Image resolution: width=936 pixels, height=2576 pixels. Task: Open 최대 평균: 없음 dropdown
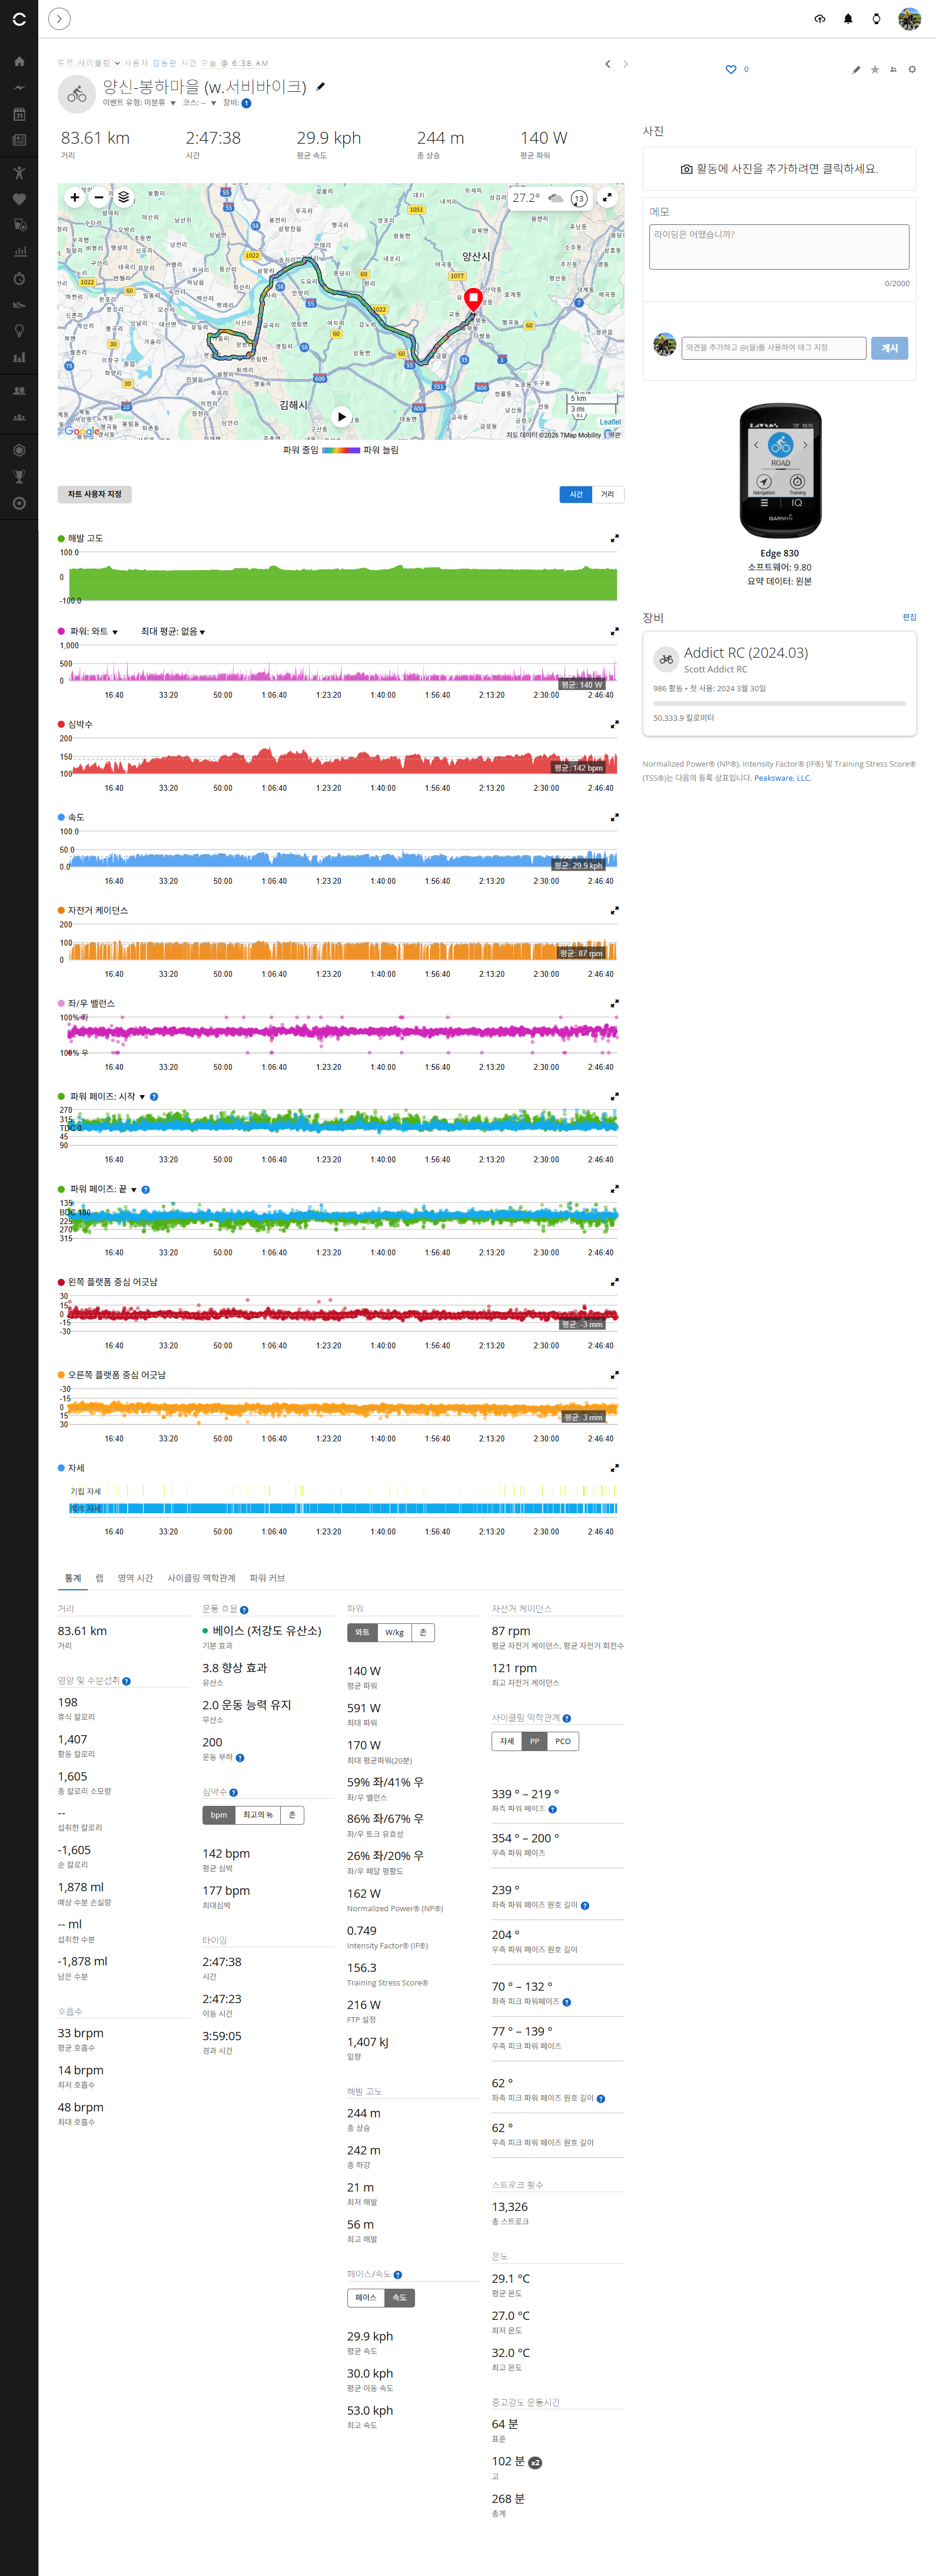click(173, 632)
